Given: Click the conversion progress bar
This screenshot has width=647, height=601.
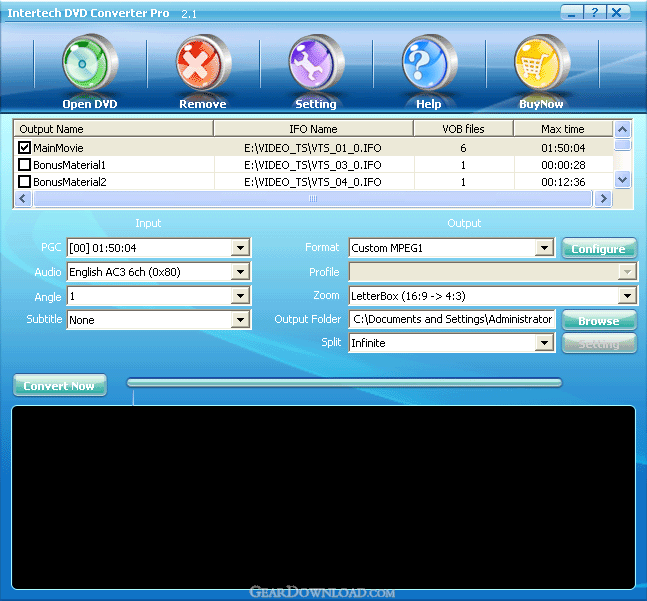Looking at the screenshot, I should tap(345, 383).
